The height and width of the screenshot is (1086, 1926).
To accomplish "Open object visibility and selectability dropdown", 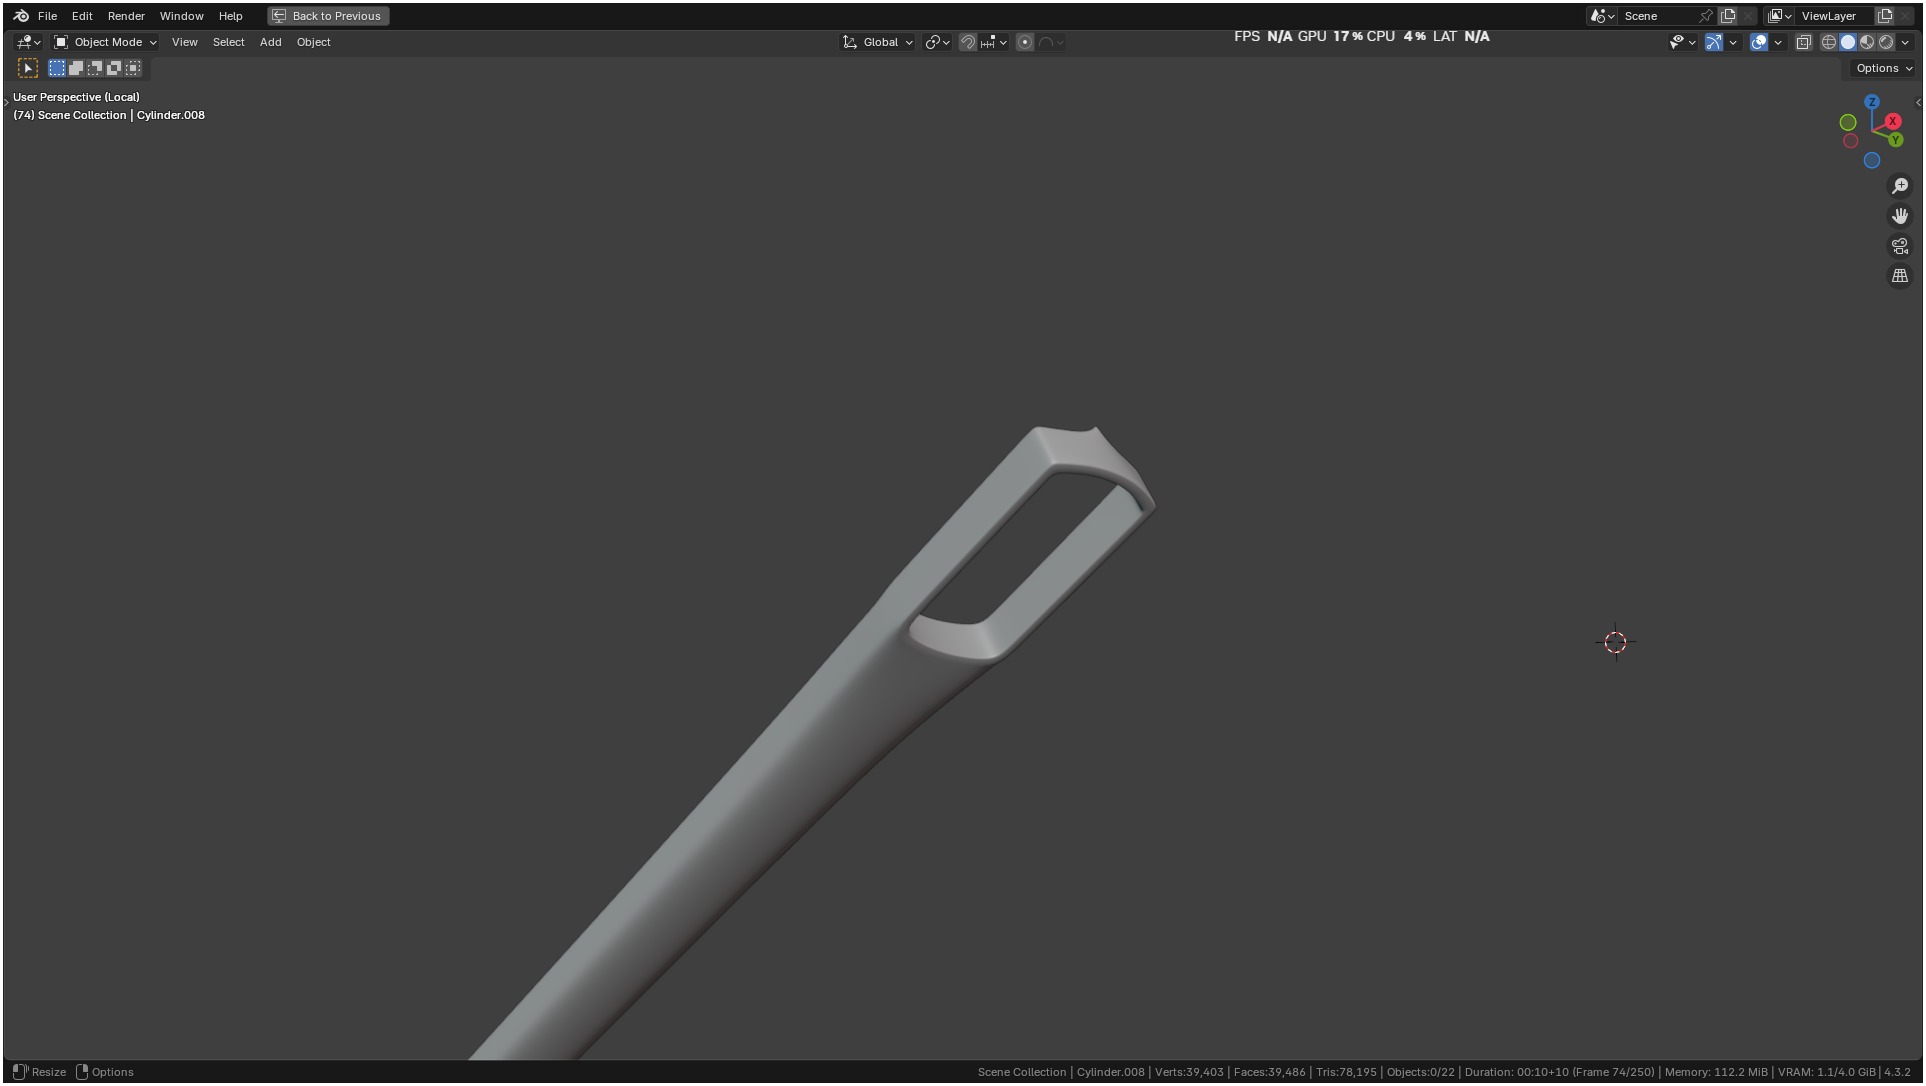I will pos(1682,42).
